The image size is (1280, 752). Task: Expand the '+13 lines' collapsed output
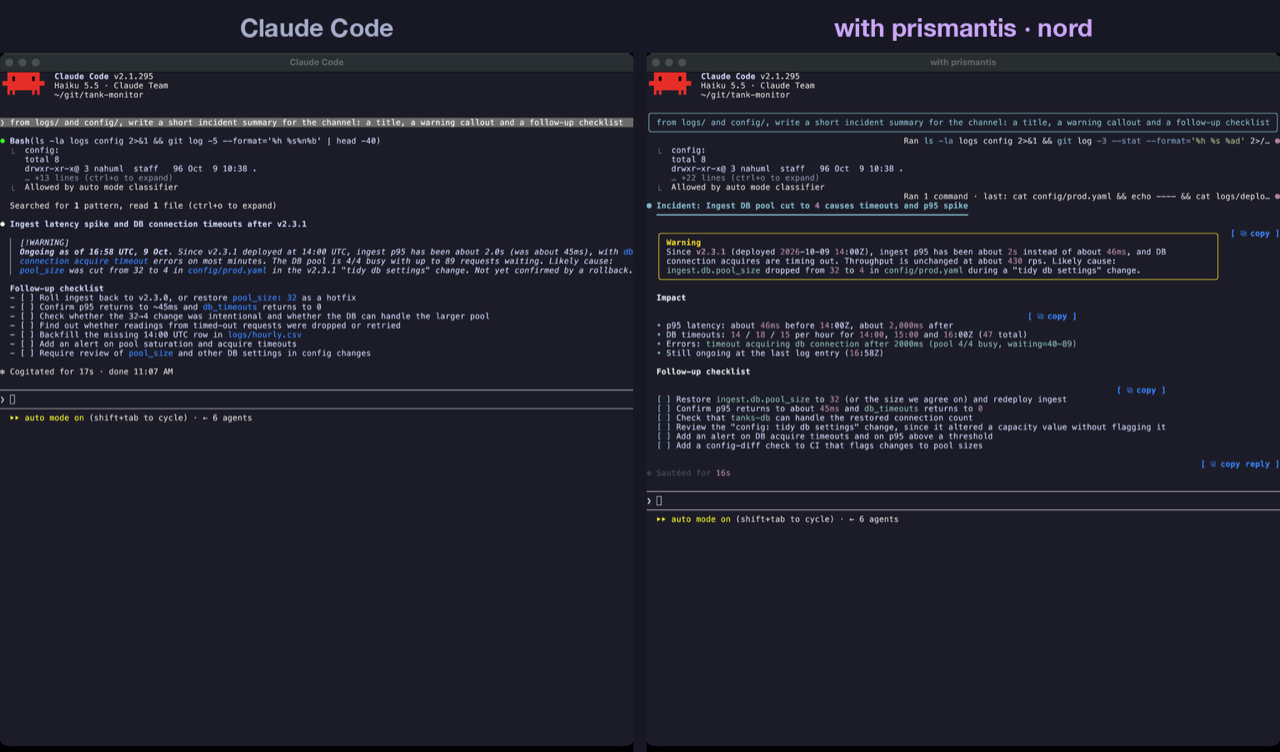click(x=98, y=178)
